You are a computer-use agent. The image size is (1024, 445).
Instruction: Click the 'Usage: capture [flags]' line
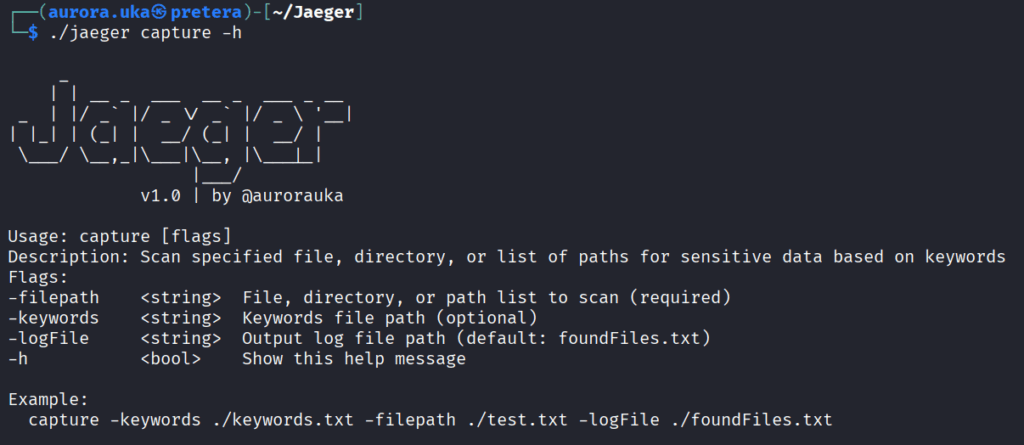coord(120,237)
